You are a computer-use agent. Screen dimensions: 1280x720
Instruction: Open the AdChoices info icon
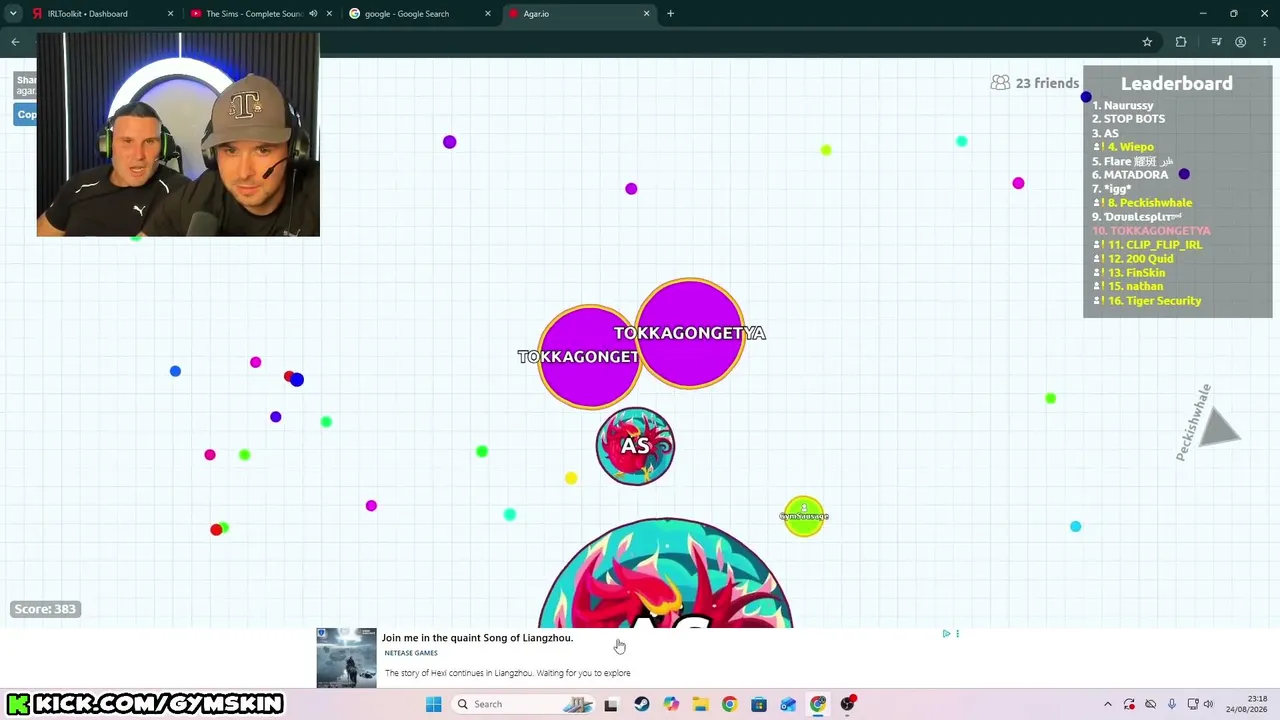(x=946, y=634)
